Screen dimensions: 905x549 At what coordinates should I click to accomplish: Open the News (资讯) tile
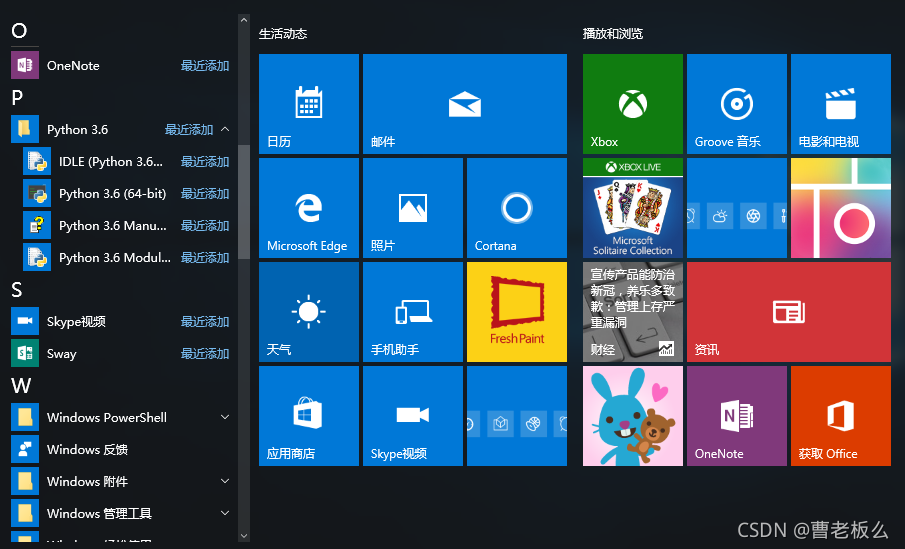[x=788, y=312]
